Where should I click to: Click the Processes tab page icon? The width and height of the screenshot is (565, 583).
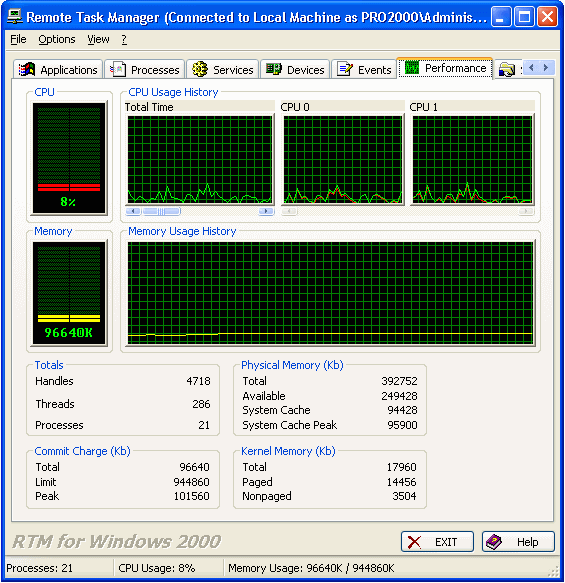tap(118, 70)
